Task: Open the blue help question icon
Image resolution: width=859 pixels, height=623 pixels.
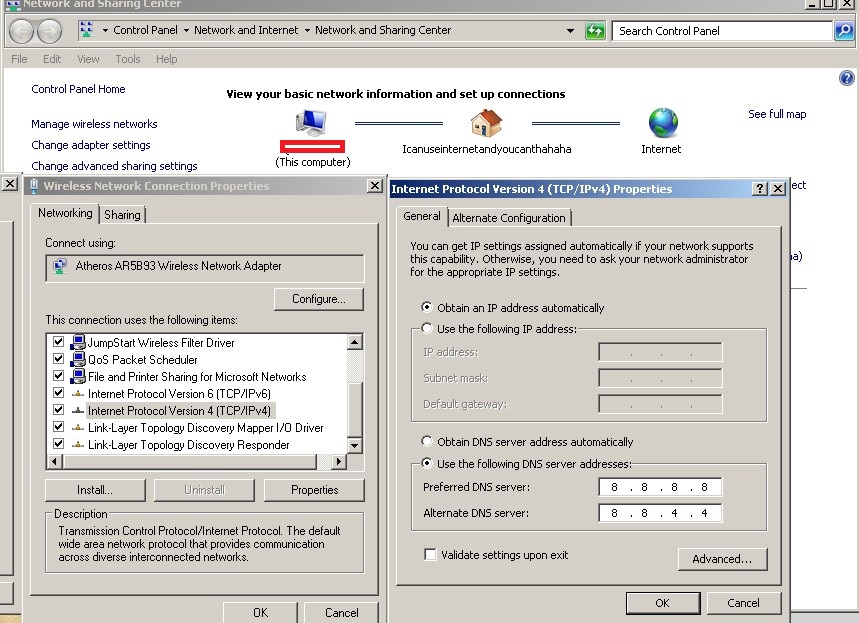Action: pyautogui.click(x=848, y=78)
